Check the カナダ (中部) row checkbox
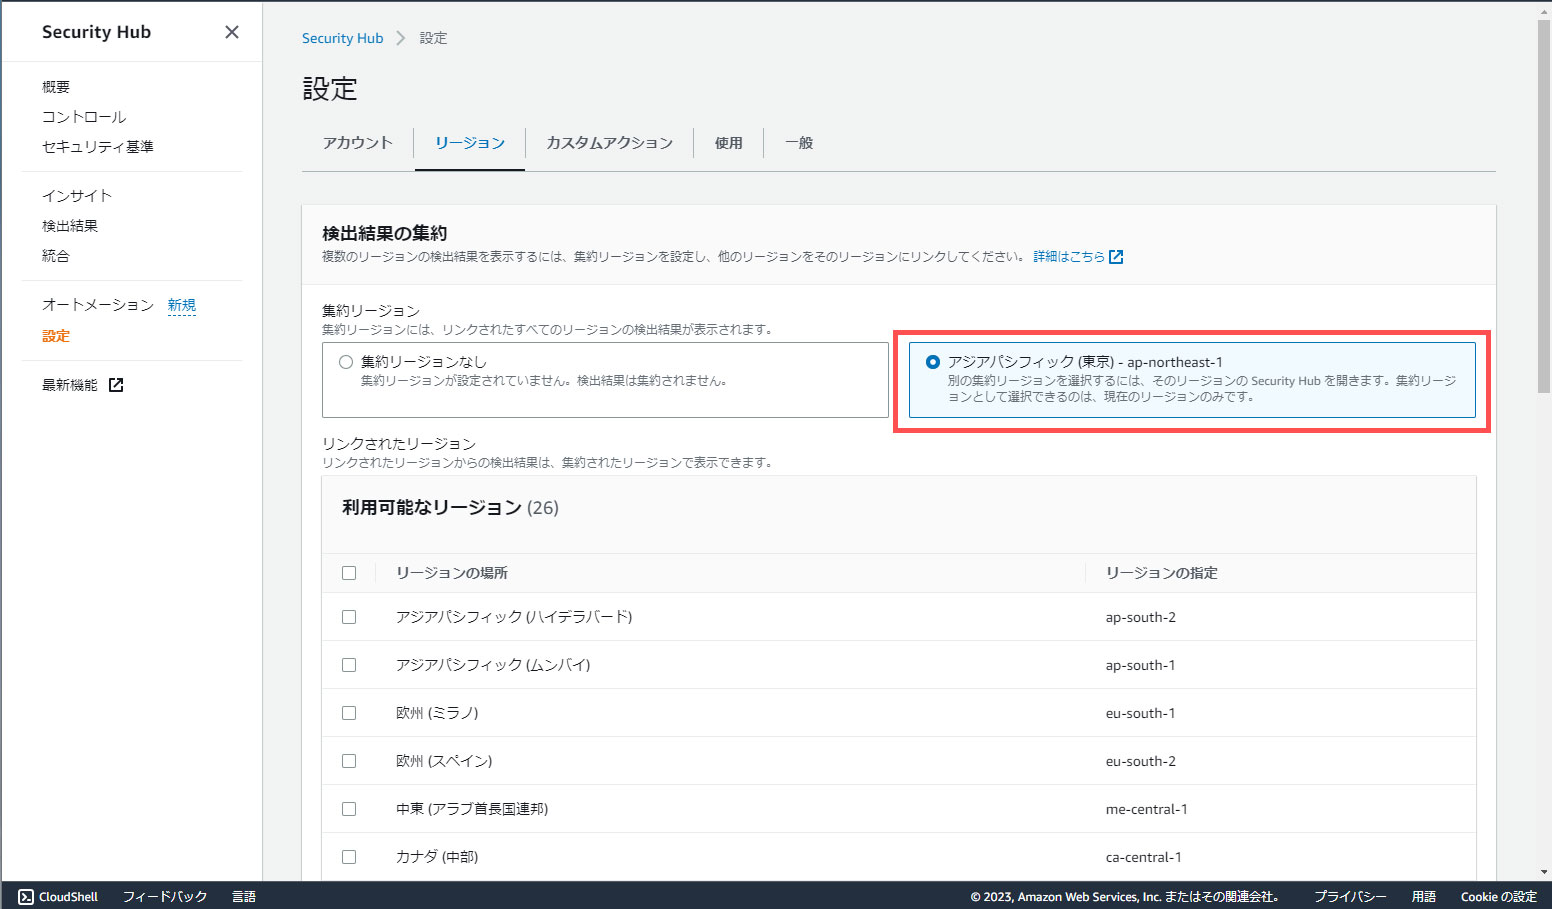This screenshot has height=909, width=1552. [349, 857]
